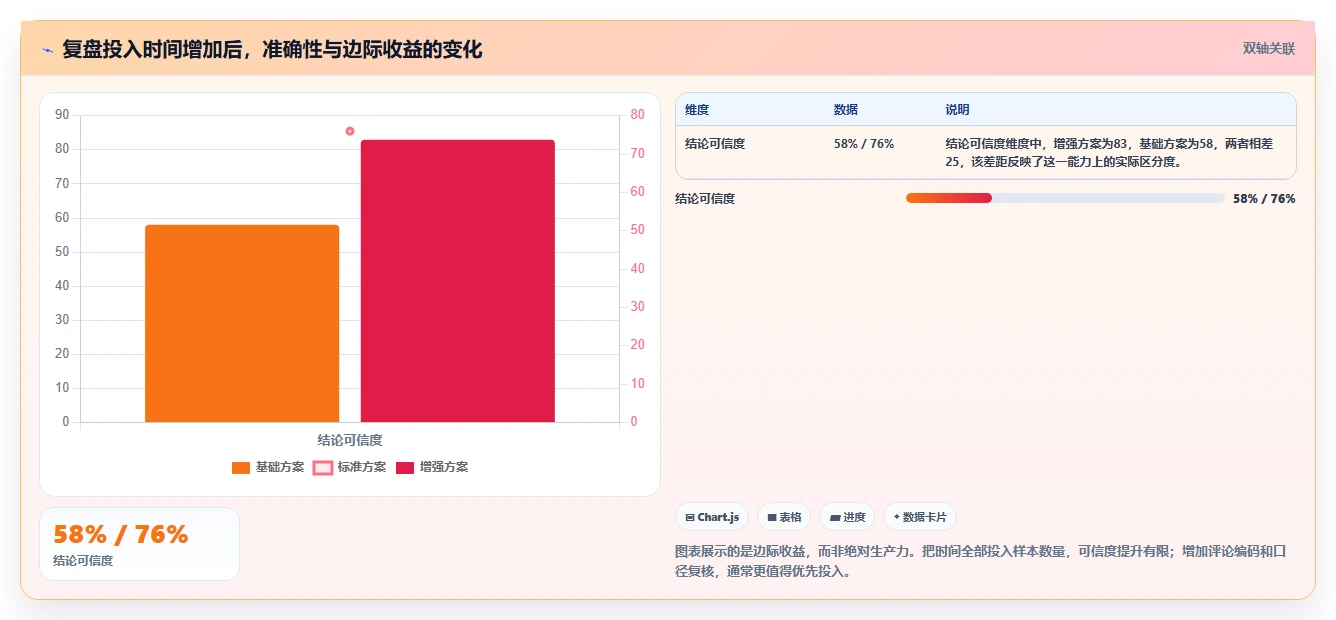Select the 进度 tag
Image resolution: width=1336 pixels, height=620 pixels.
click(847, 517)
